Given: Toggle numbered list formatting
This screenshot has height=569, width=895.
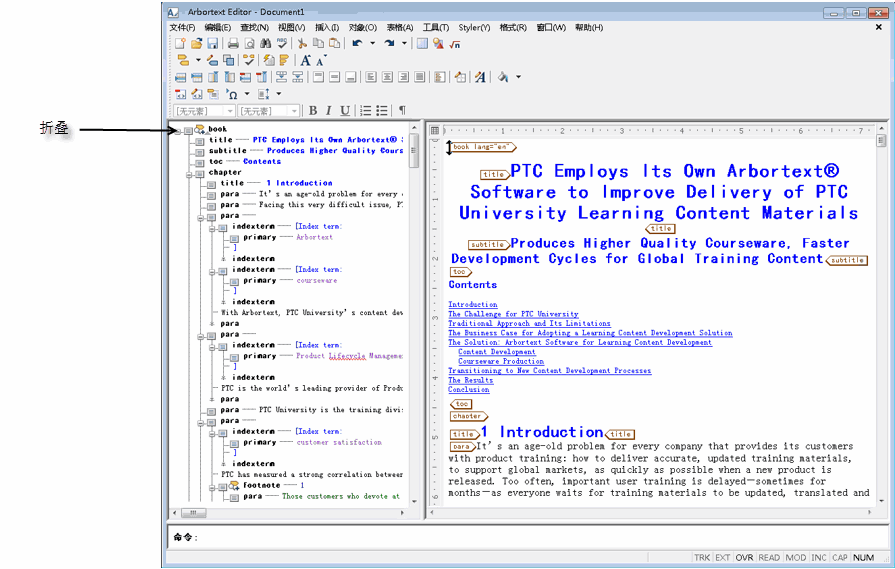Looking at the screenshot, I should click(x=366, y=111).
